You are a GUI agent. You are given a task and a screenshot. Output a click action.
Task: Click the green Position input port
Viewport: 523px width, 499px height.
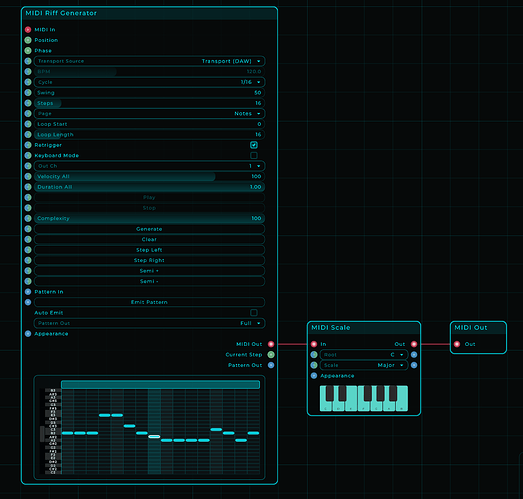pos(28,40)
